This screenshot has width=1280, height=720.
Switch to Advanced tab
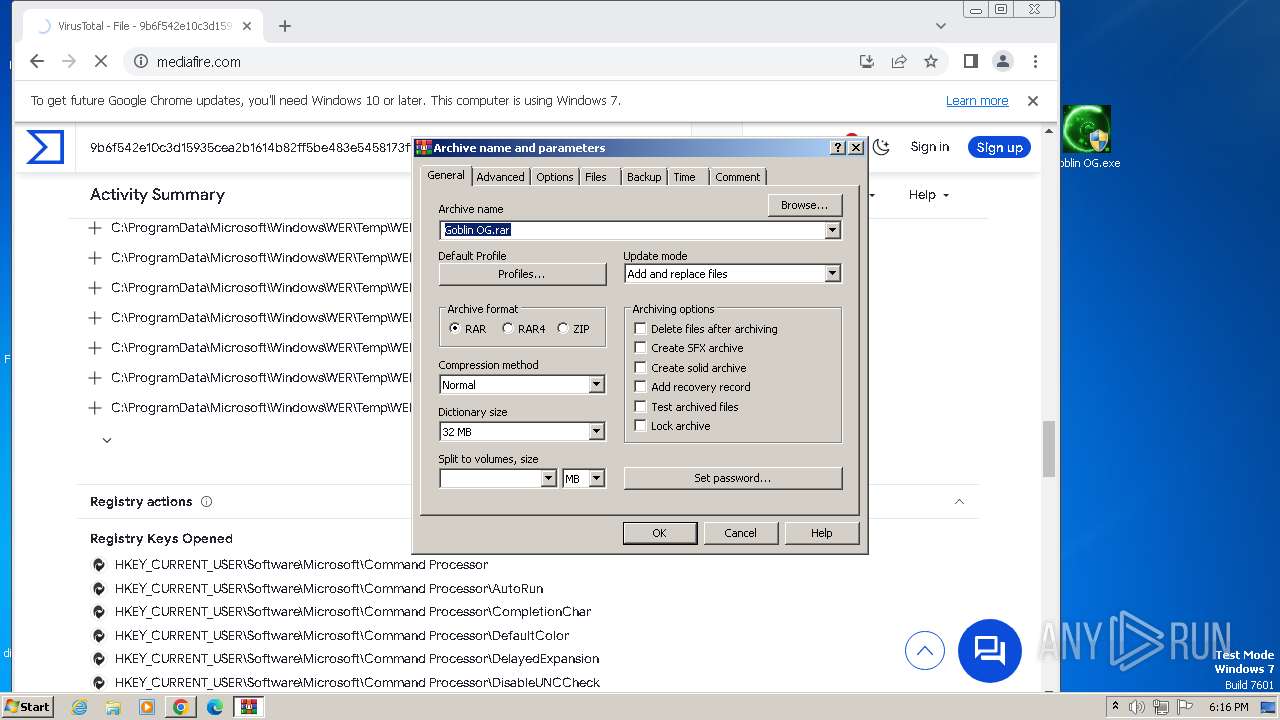point(500,177)
